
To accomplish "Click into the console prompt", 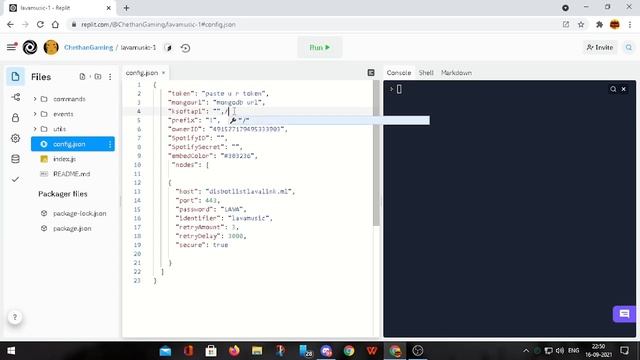I will tap(399, 89).
